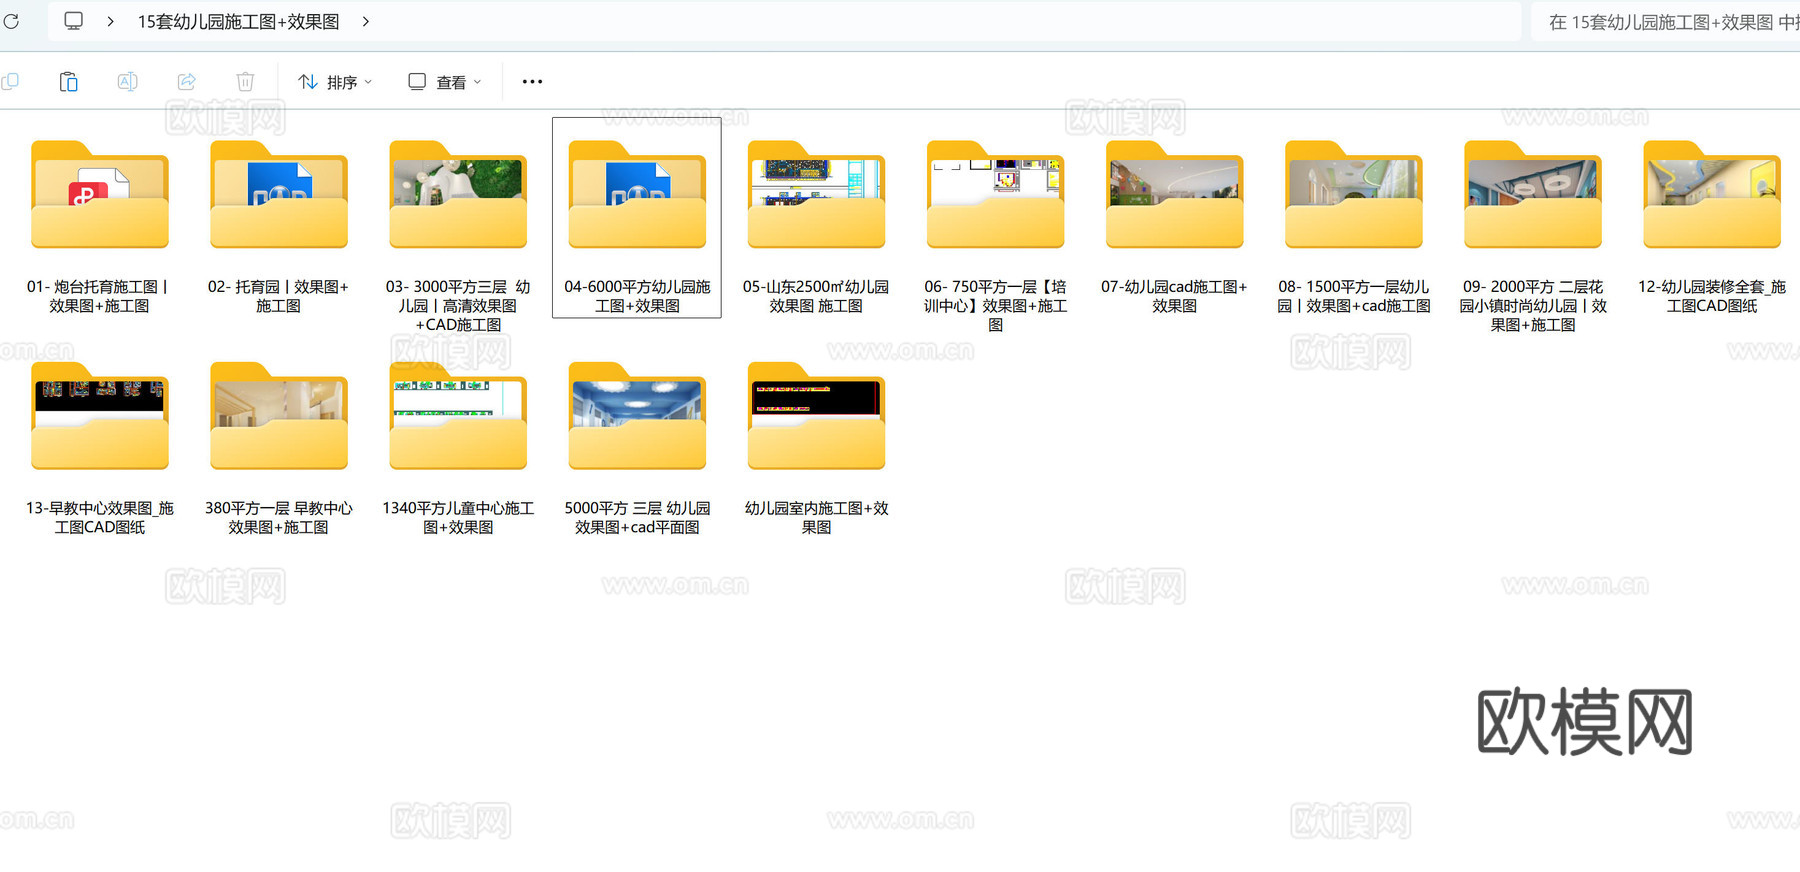
Task: Expand chevron after 15套幼儿园施工图+效果图 breadcrumb
Action: (x=366, y=21)
